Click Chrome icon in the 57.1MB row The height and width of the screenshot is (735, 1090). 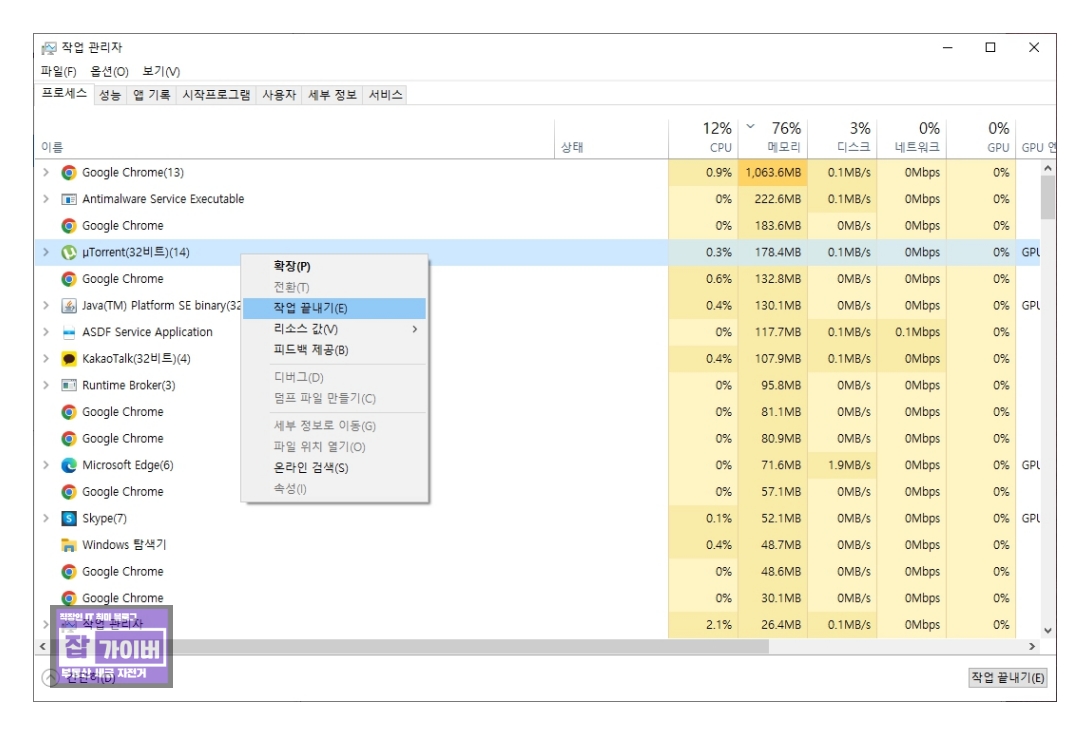[x=69, y=492]
